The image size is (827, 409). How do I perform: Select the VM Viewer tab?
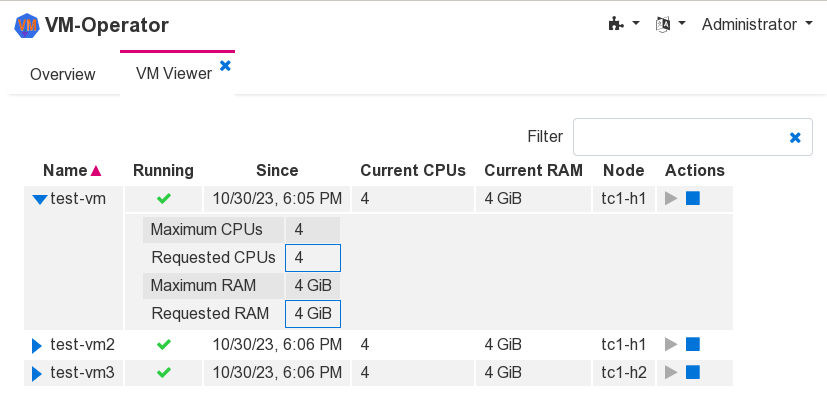pyautogui.click(x=173, y=74)
